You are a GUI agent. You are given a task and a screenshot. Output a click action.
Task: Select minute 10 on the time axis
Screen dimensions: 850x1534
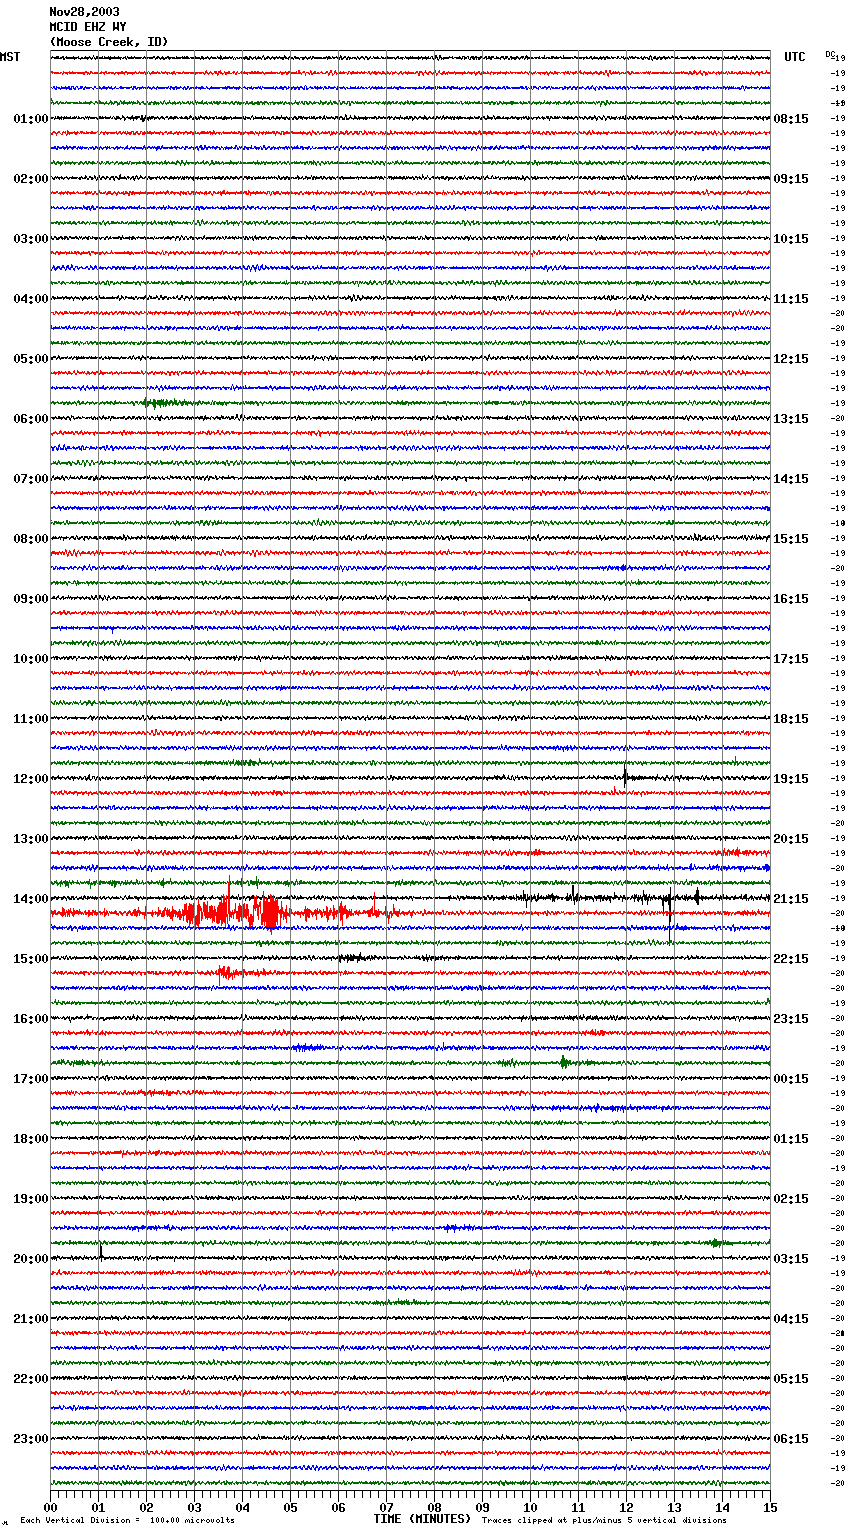coord(530,1507)
